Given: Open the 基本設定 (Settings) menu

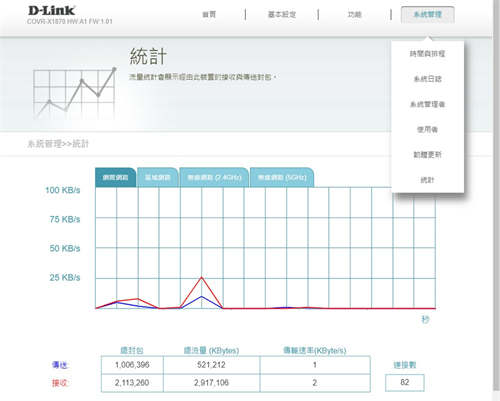Looking at the screenshot, I should (x=282, y=14).
